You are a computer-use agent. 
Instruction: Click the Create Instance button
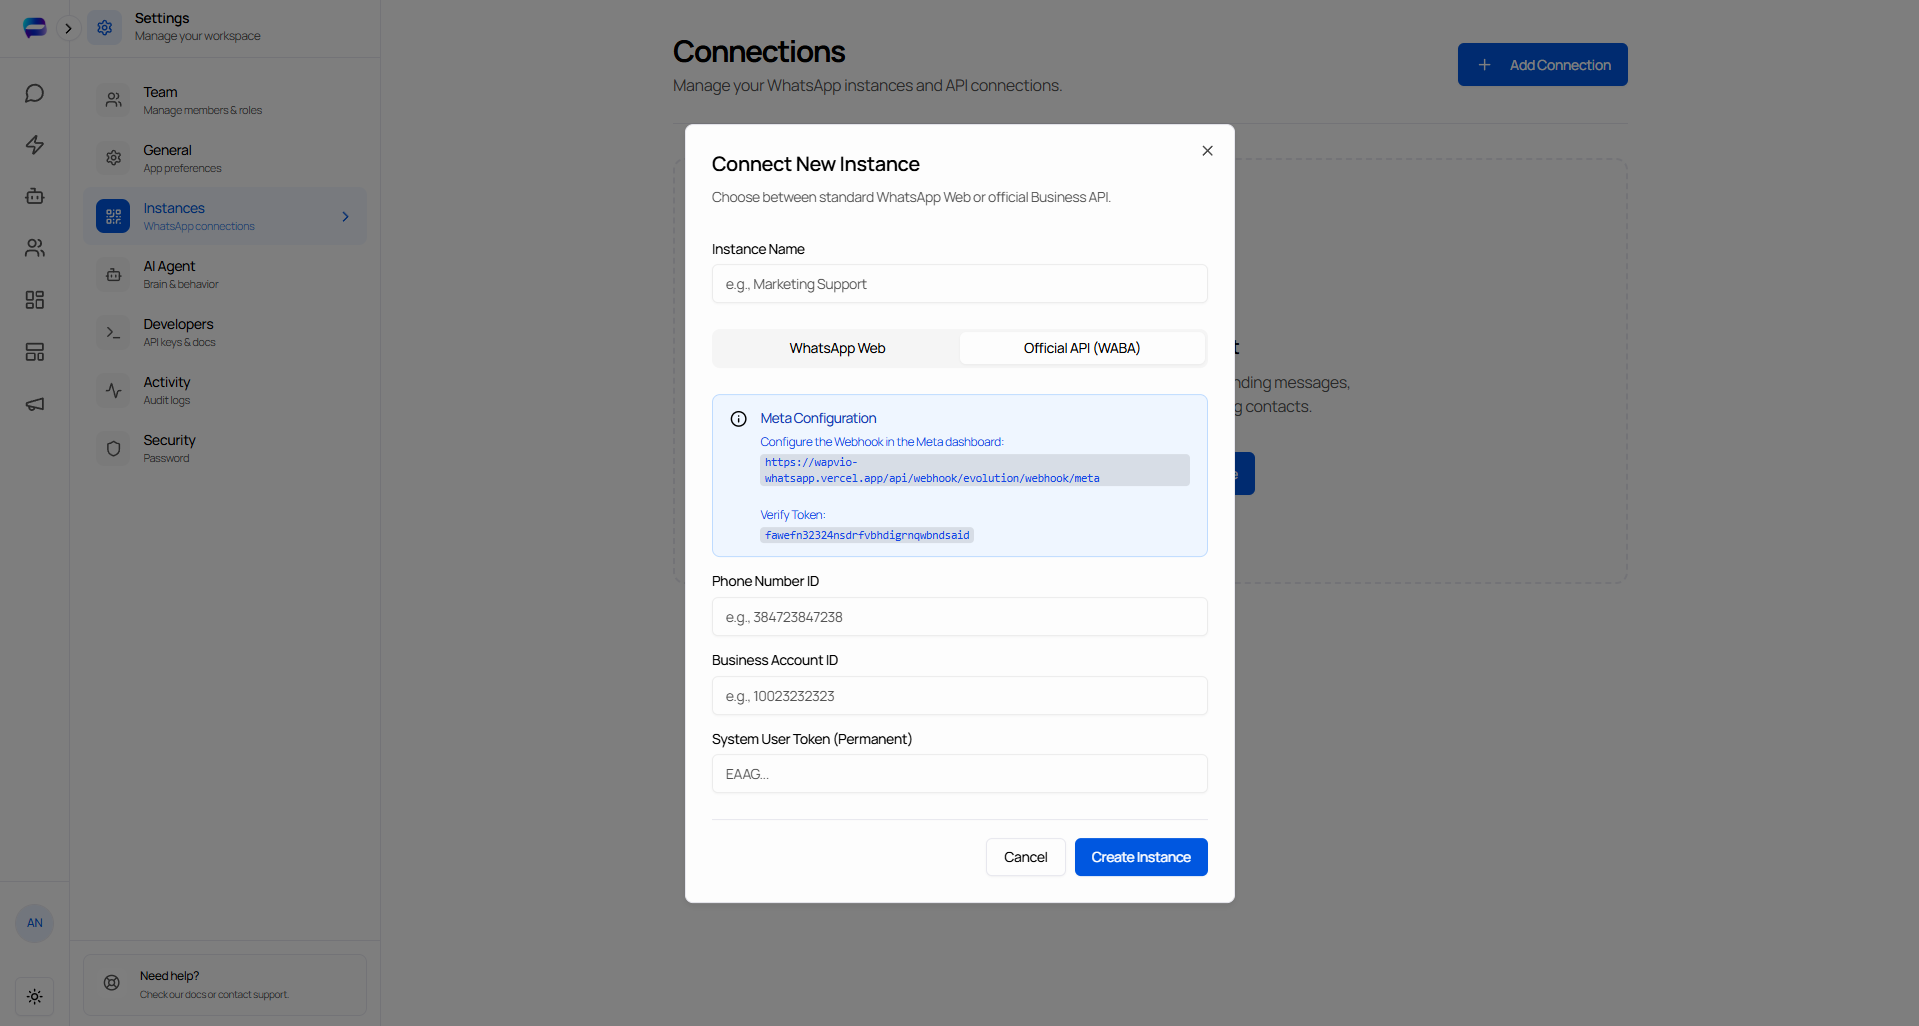coord(1140,857)
